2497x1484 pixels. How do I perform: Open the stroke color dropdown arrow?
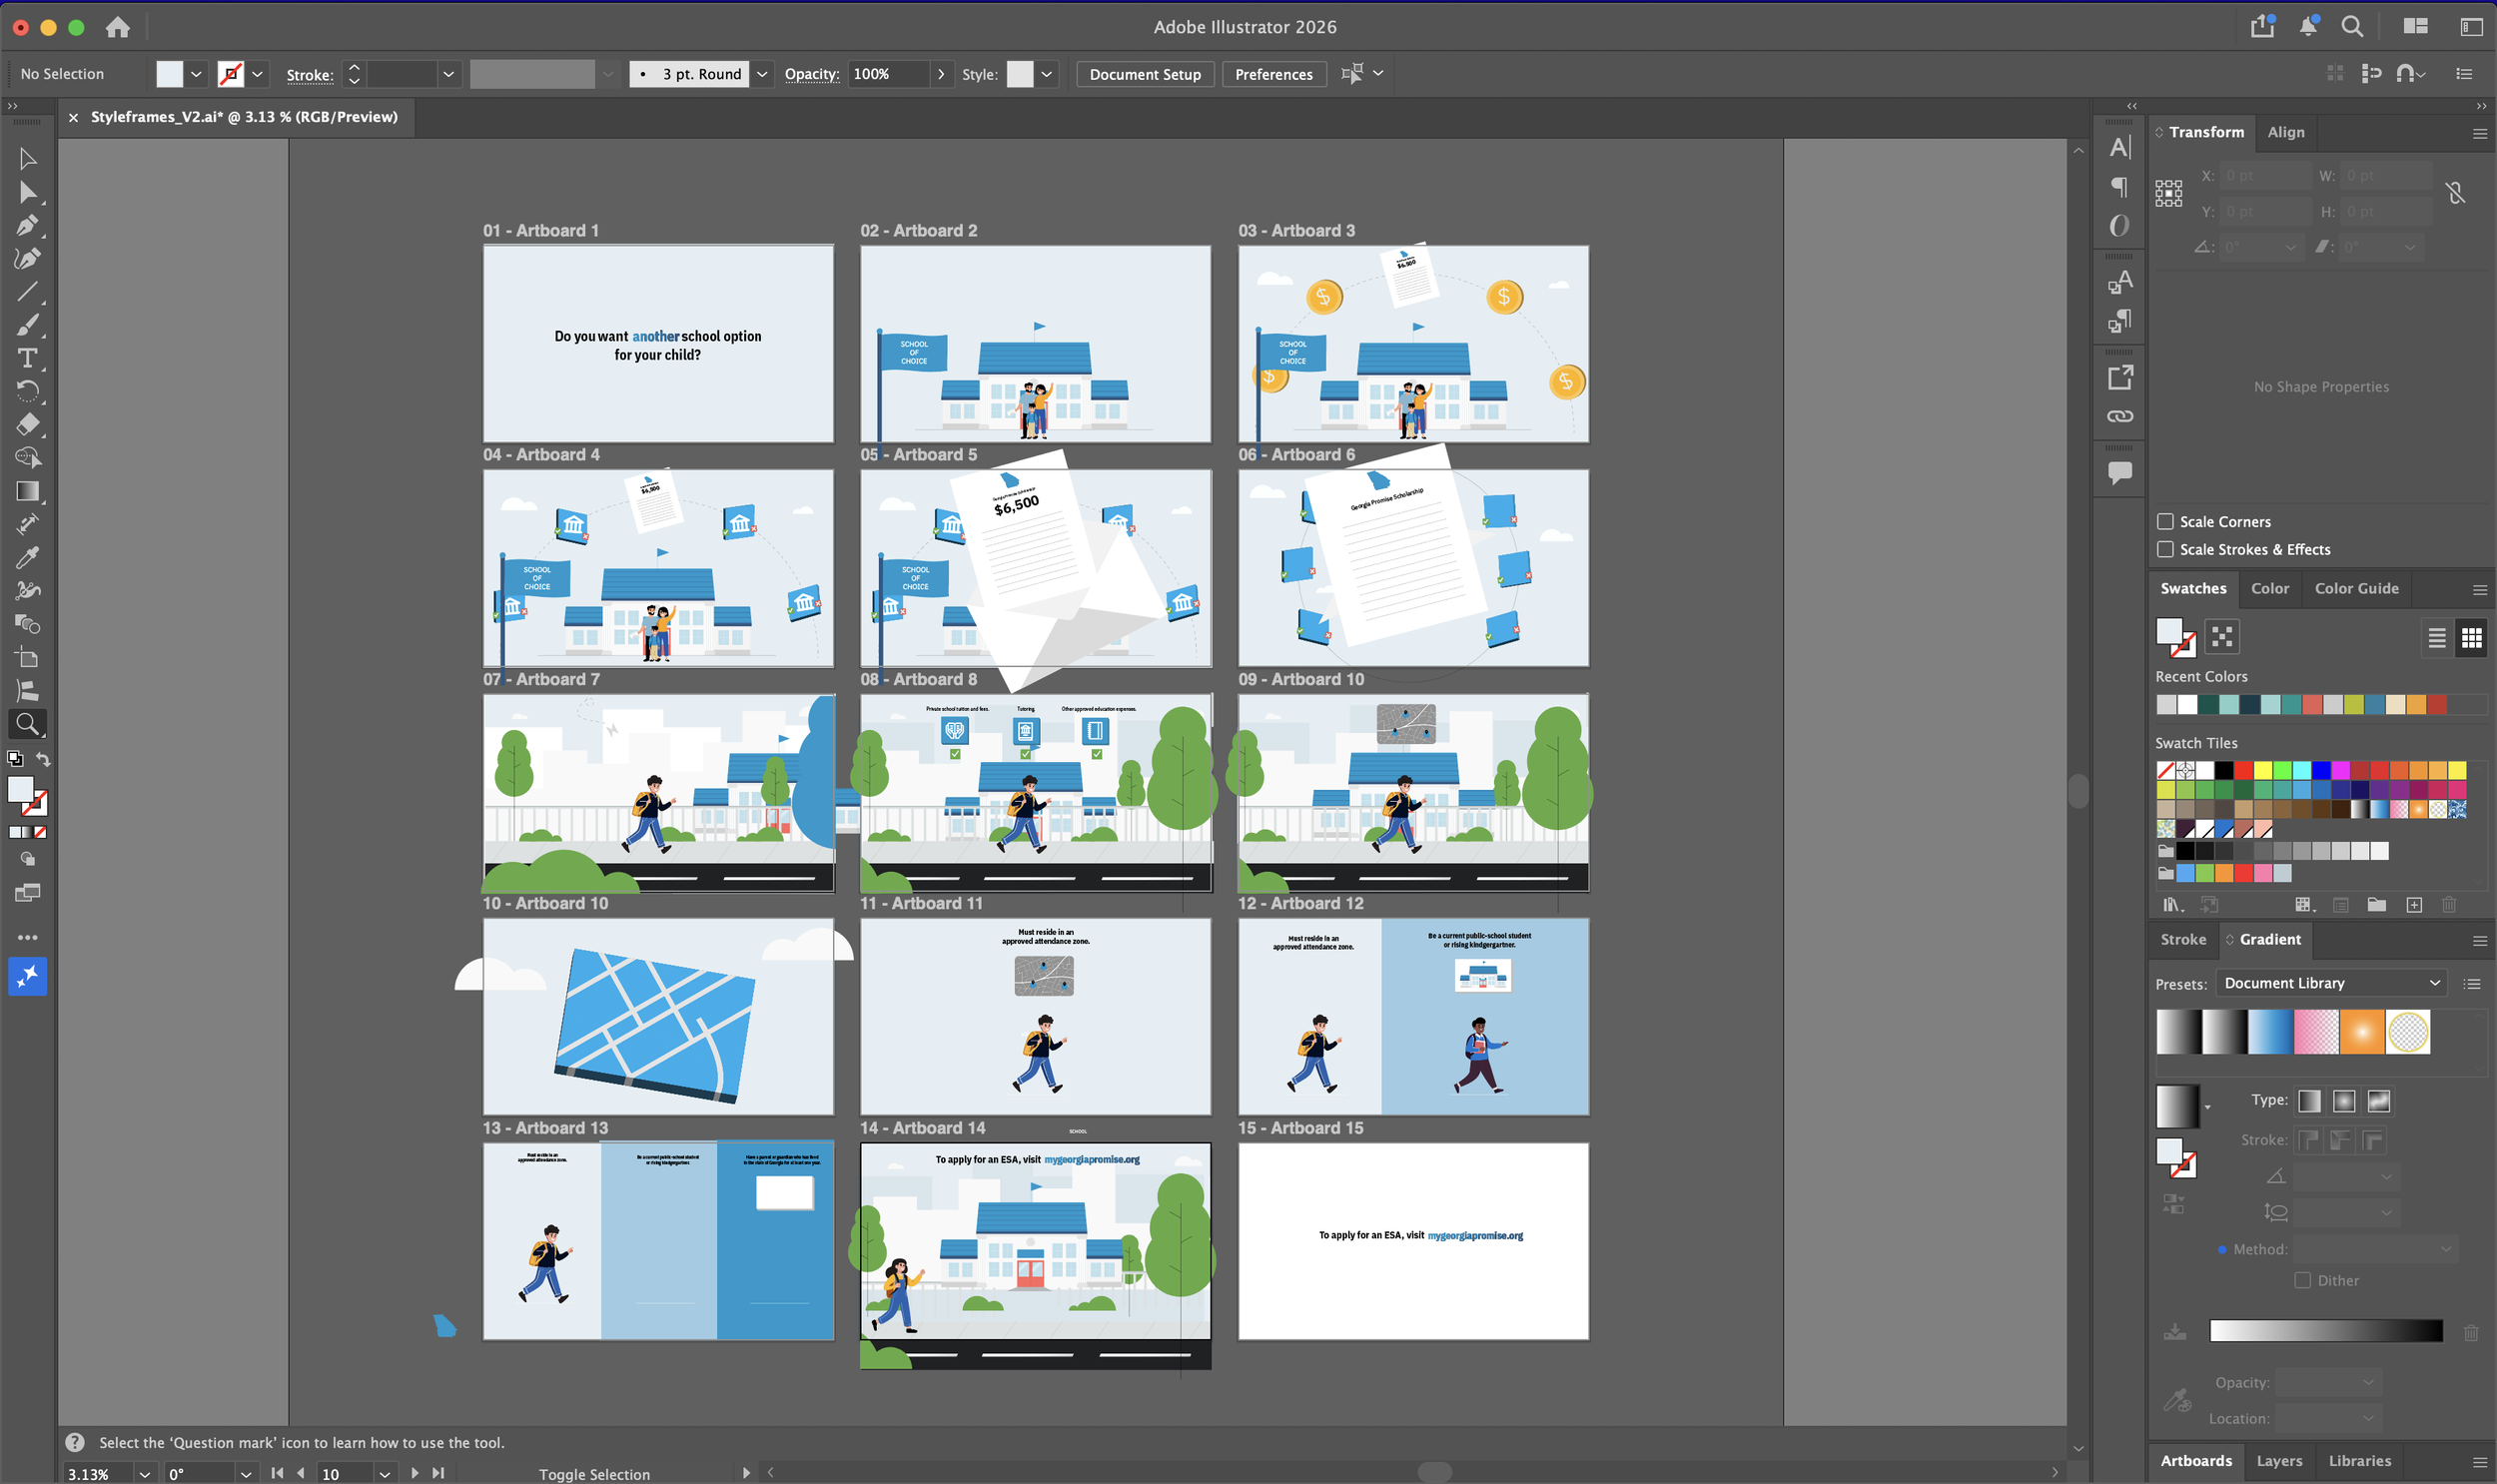pyautogui.click(x=257, y=74)
